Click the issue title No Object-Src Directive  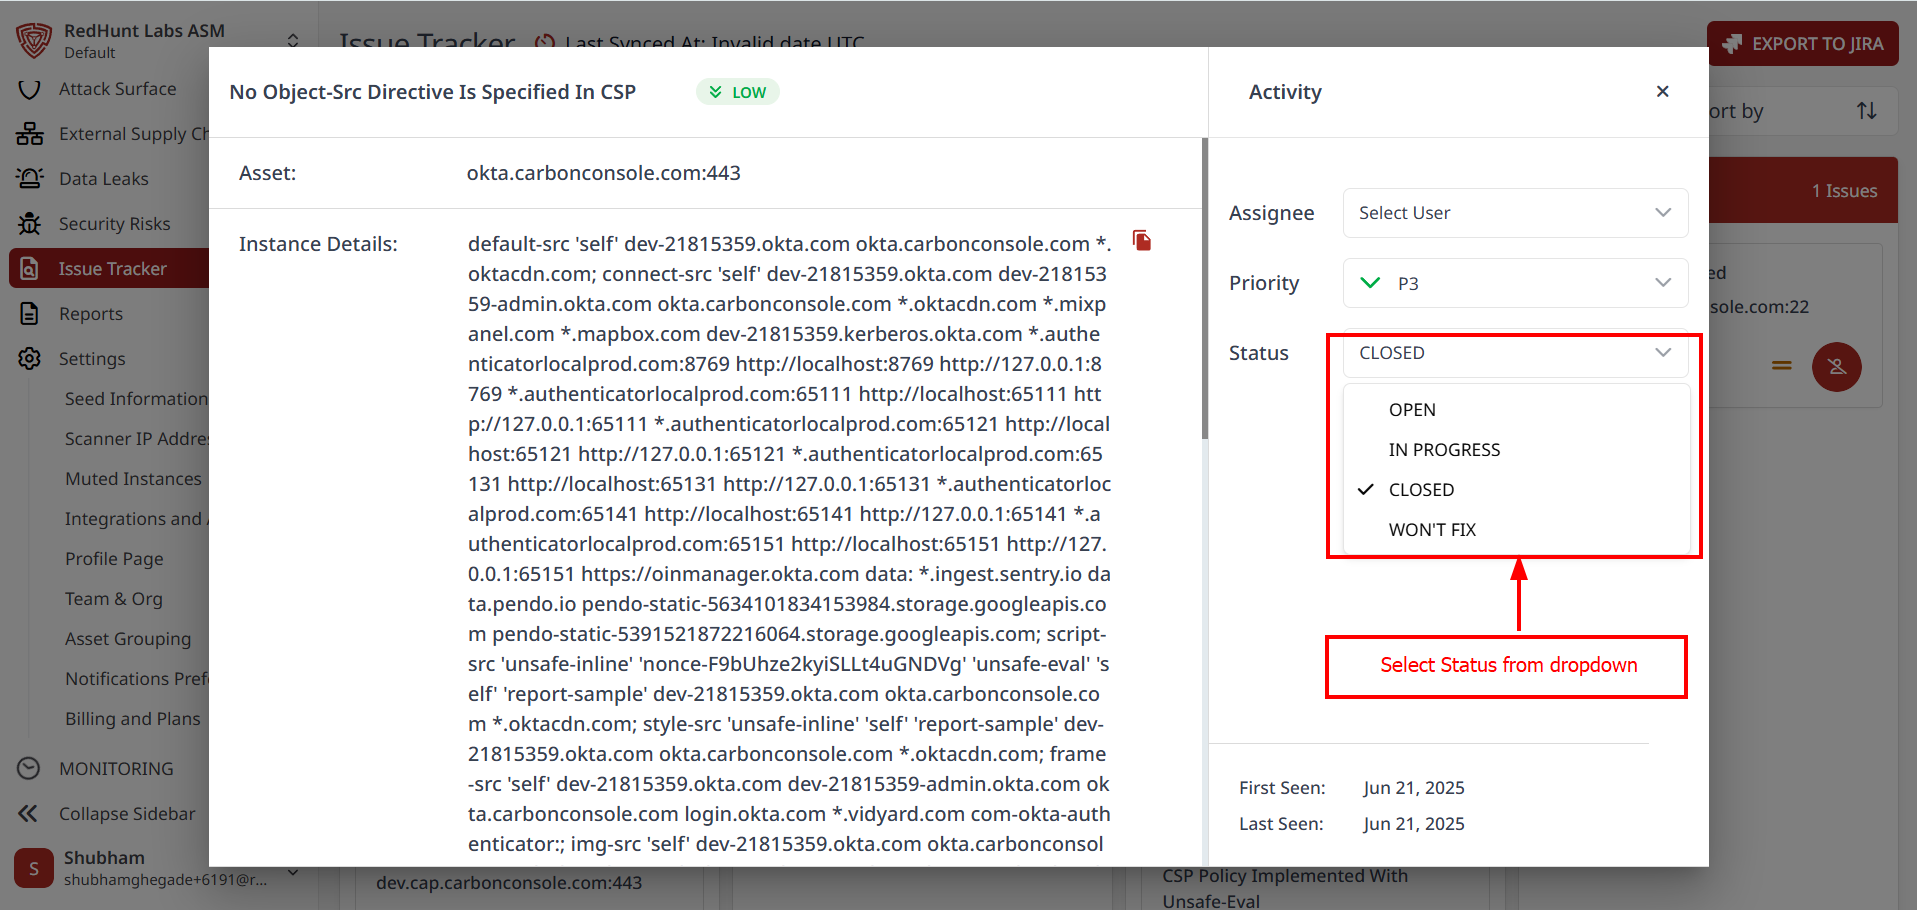[433, 92]
